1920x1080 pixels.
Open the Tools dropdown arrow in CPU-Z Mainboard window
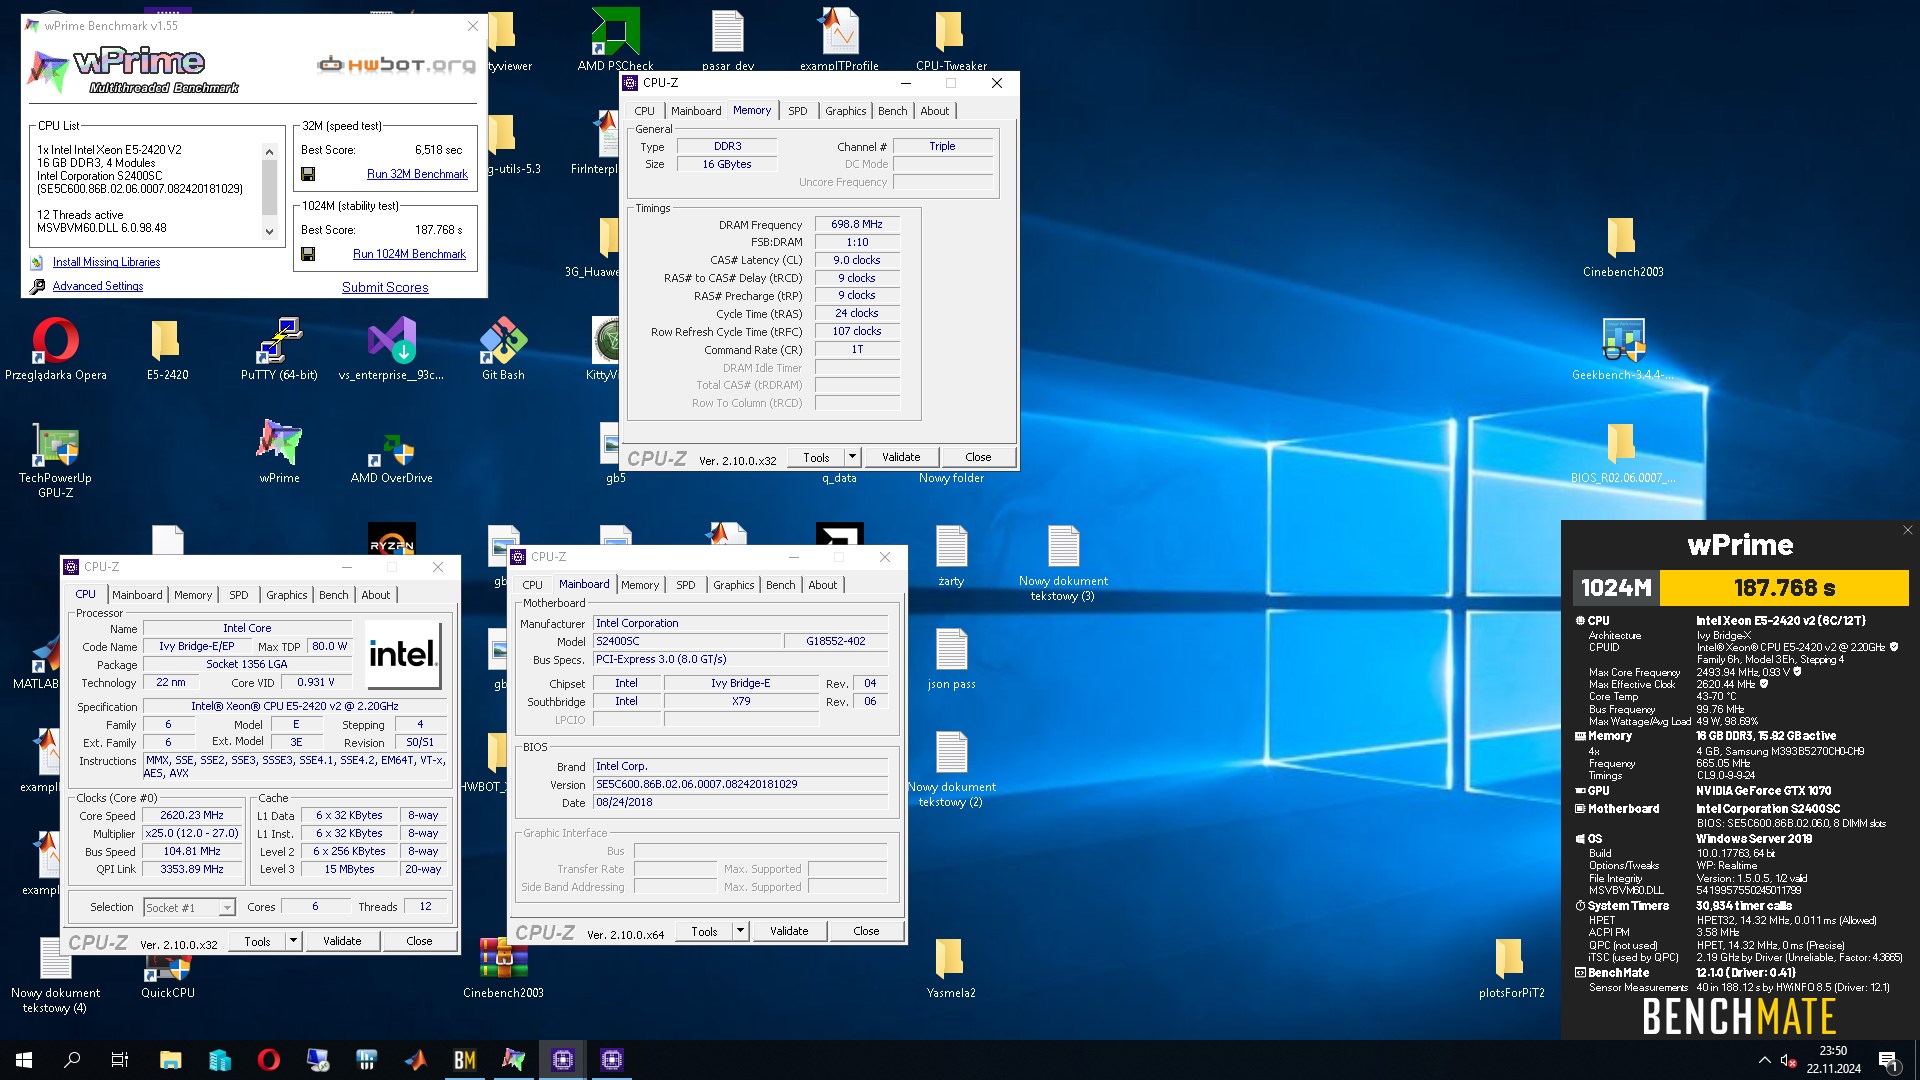click(740, 931)
